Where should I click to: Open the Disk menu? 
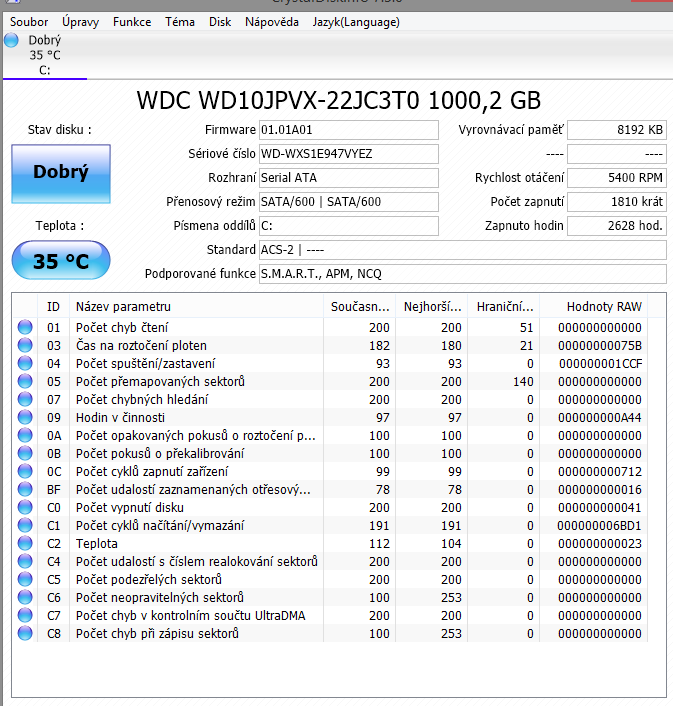[x=220, y=22]
